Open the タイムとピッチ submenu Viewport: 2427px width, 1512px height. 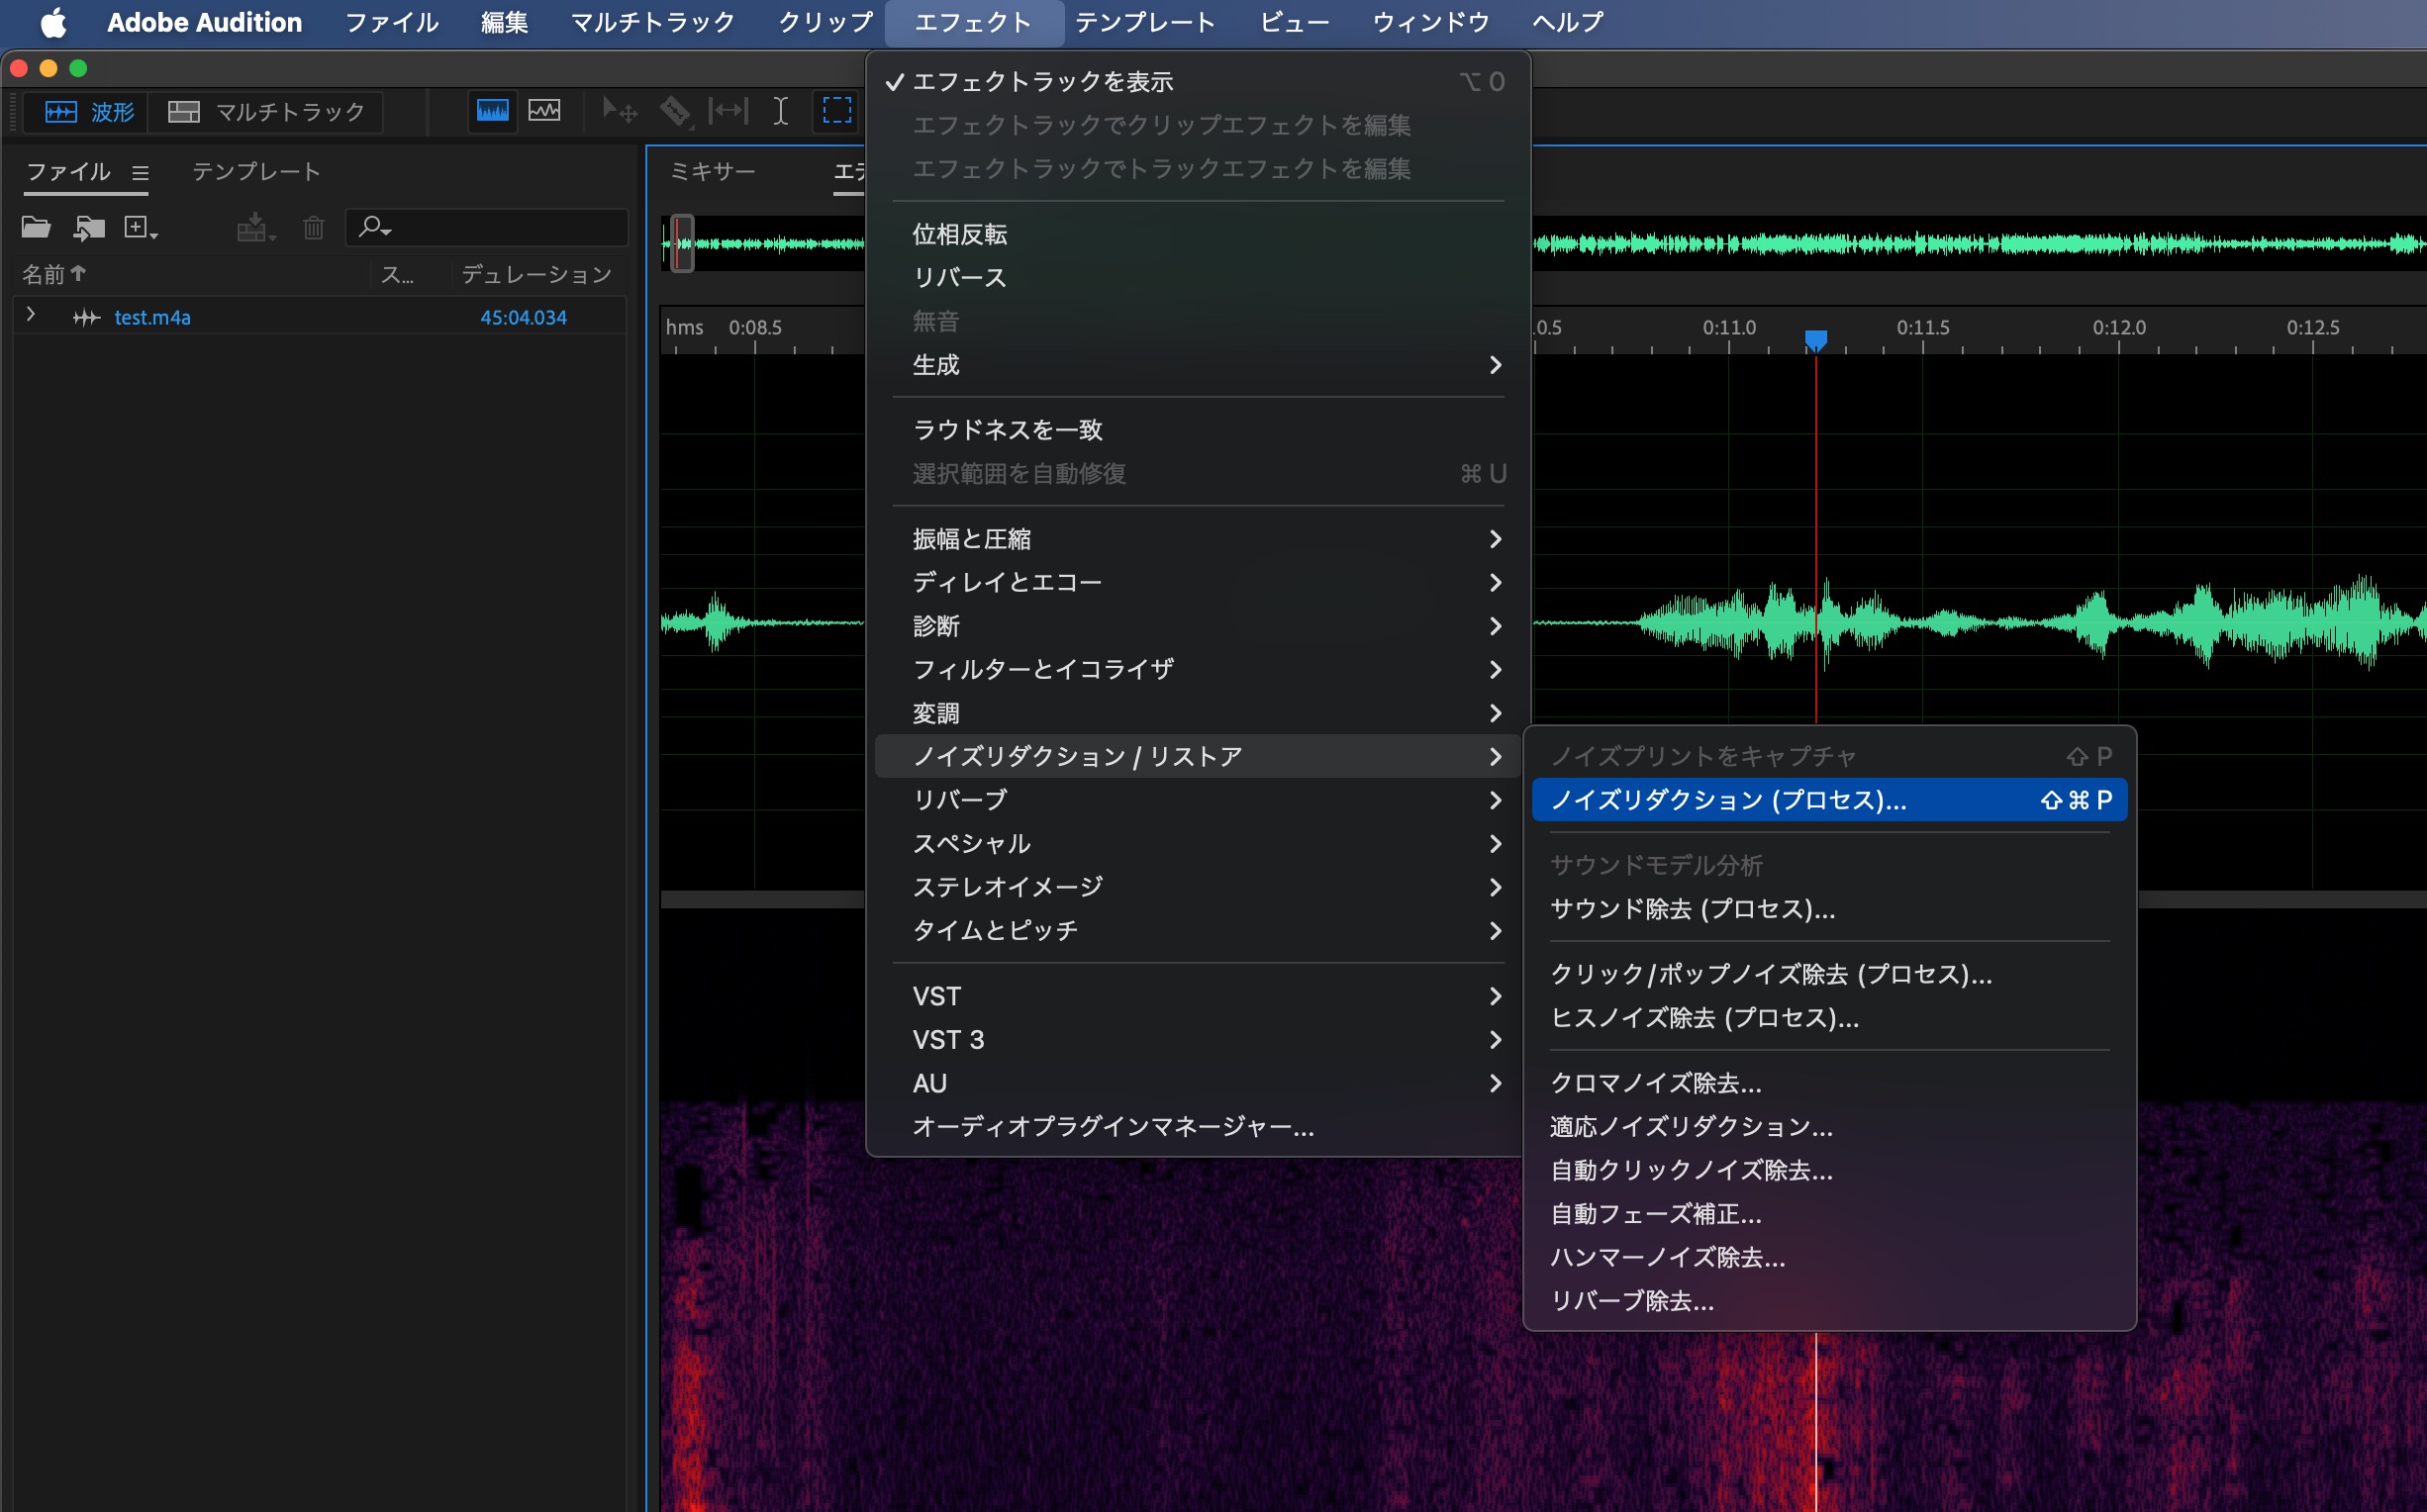(1197, 931)
